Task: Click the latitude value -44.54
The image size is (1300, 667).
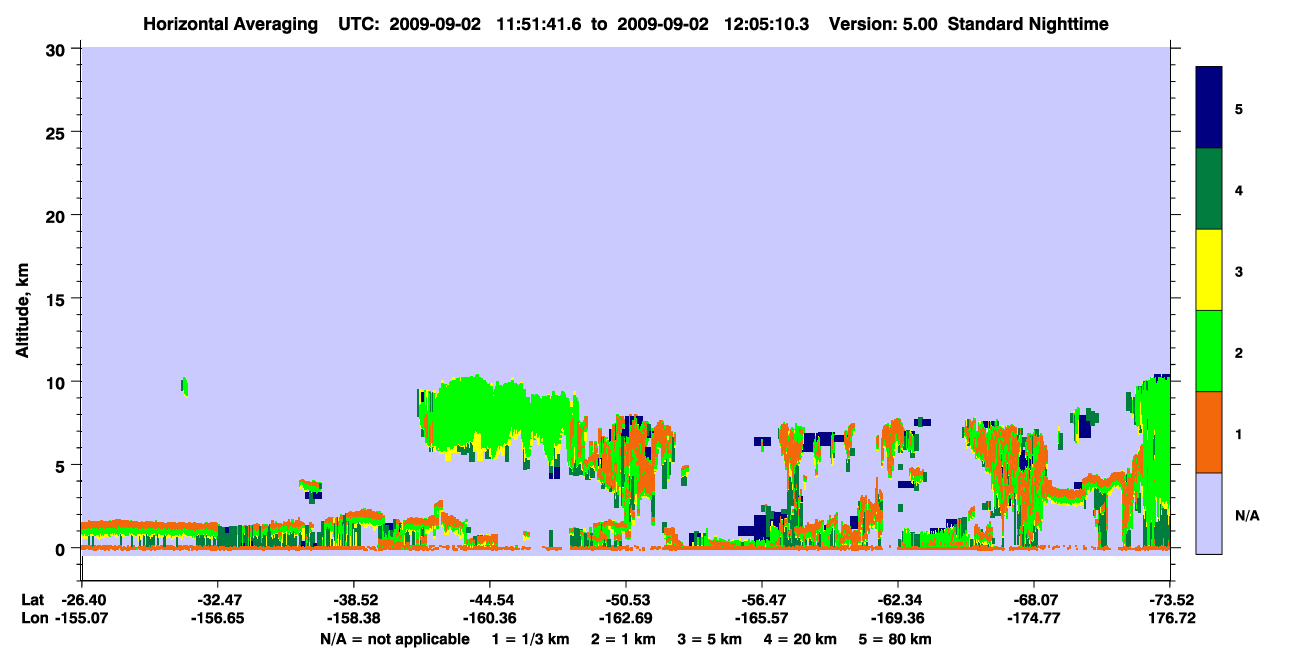Action: point(489,600)
